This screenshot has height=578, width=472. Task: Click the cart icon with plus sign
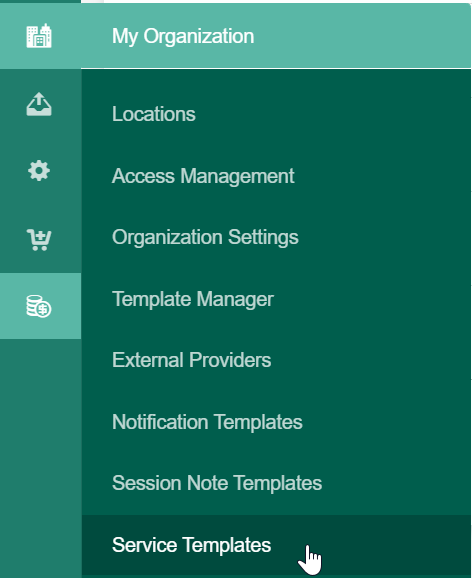click(39, 240)
